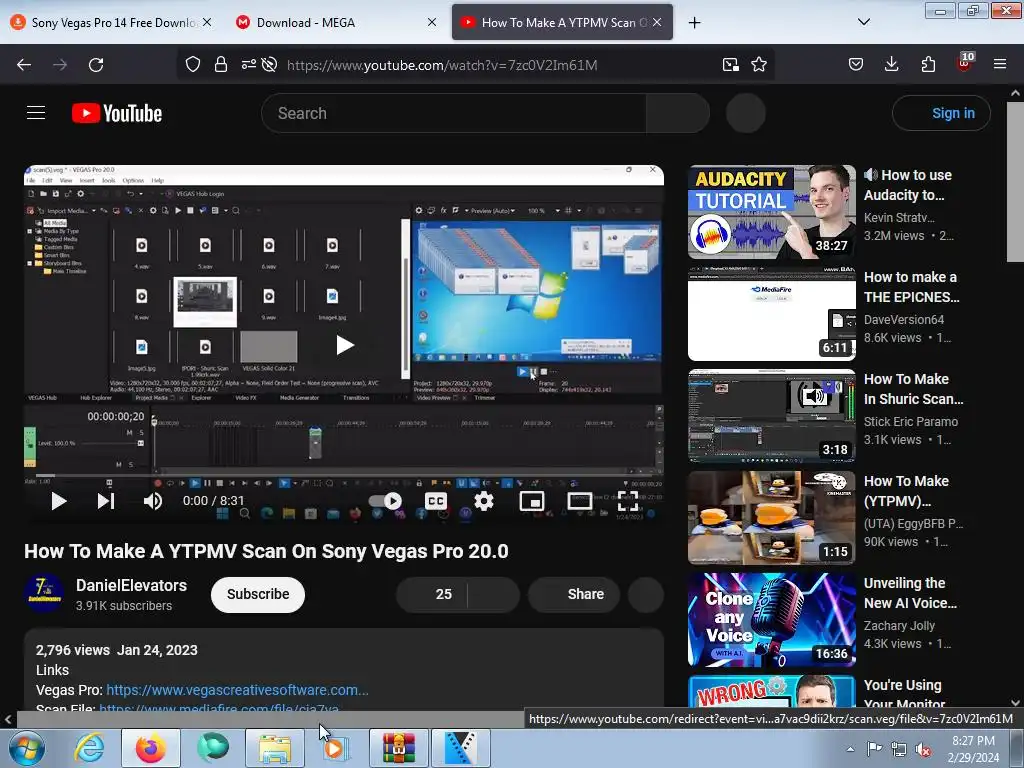Enable the miniplayer mode
1024x768 pixels.
click(x=532, y=501)
